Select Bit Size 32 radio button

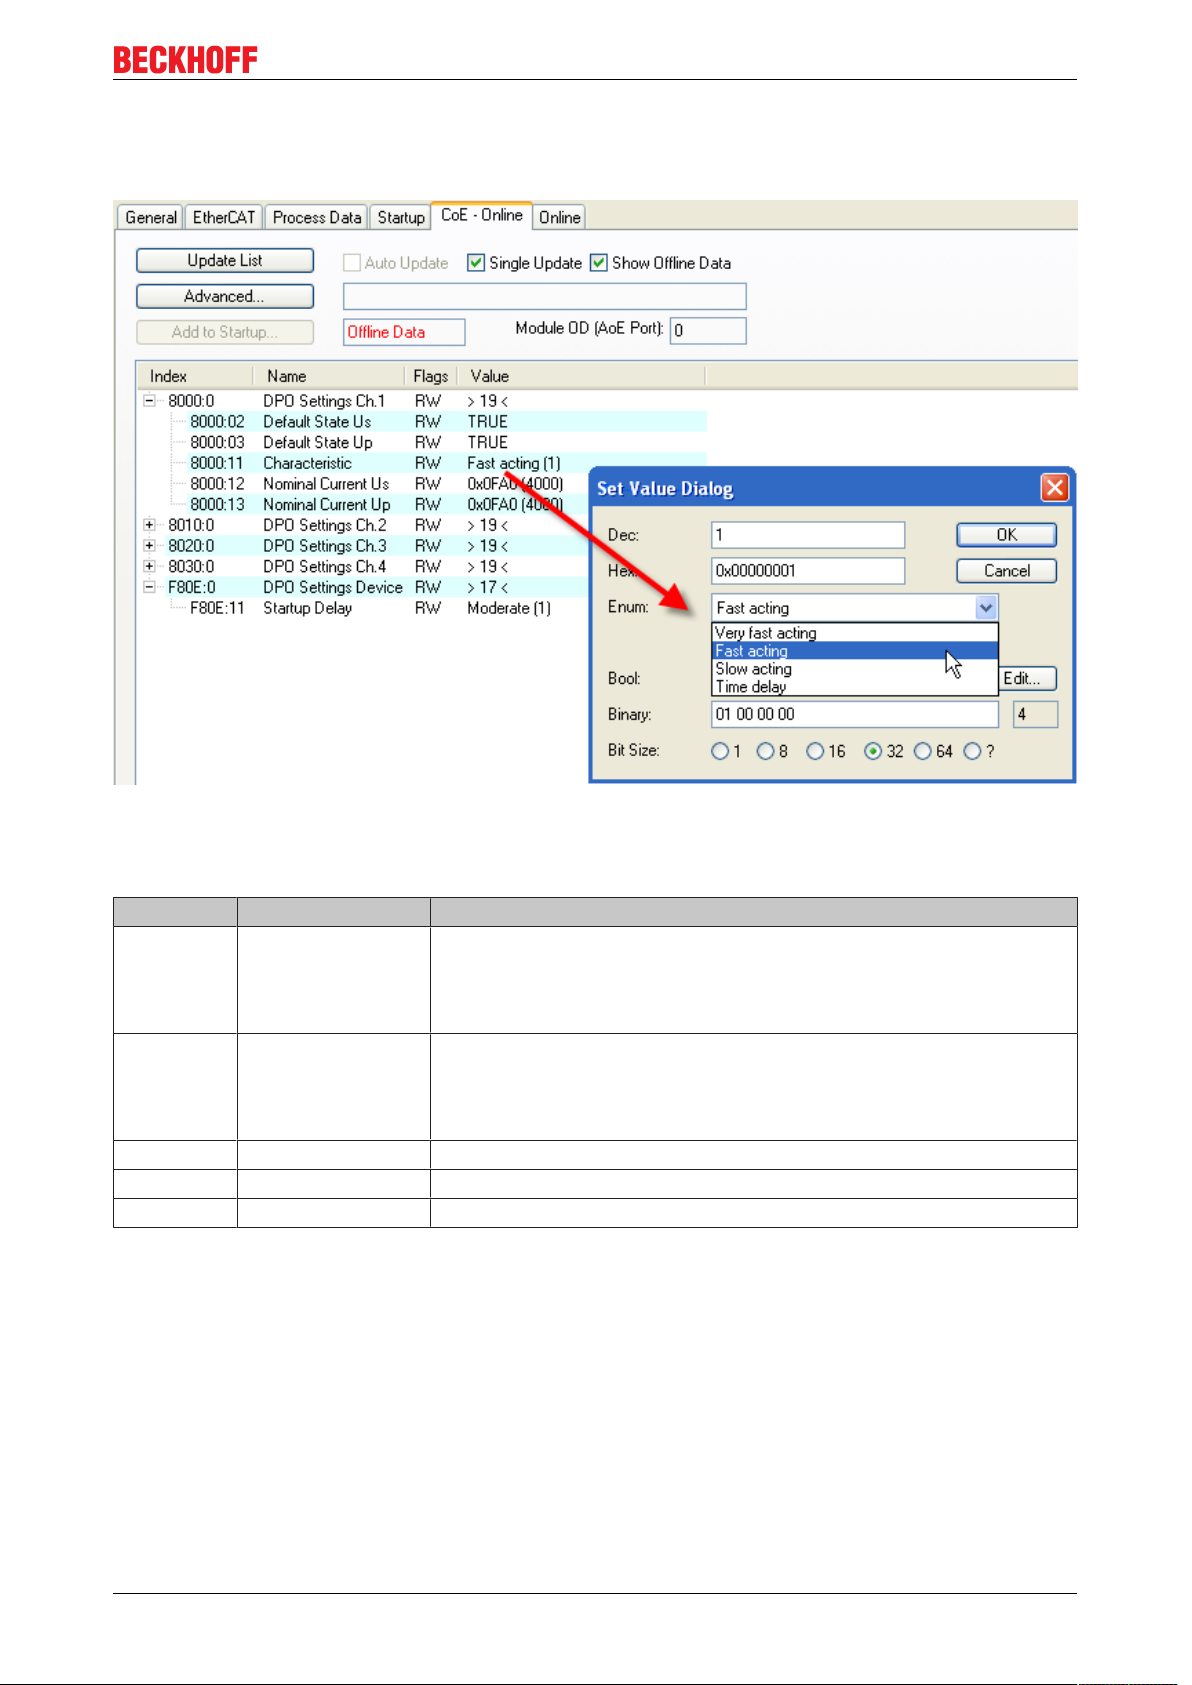pos(873,751)
